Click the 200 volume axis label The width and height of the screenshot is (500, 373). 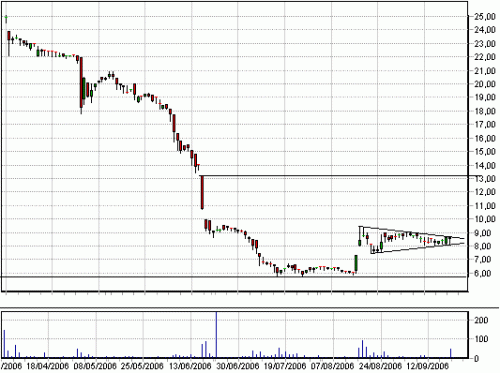pyautogui.click(x=481, y=320)
